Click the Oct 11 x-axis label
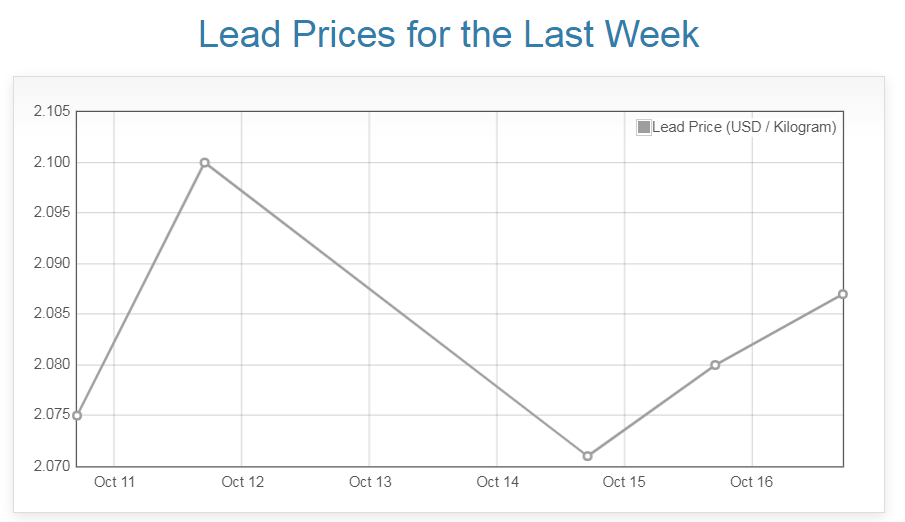The image size is (905, 522). (x=114, y=483)
